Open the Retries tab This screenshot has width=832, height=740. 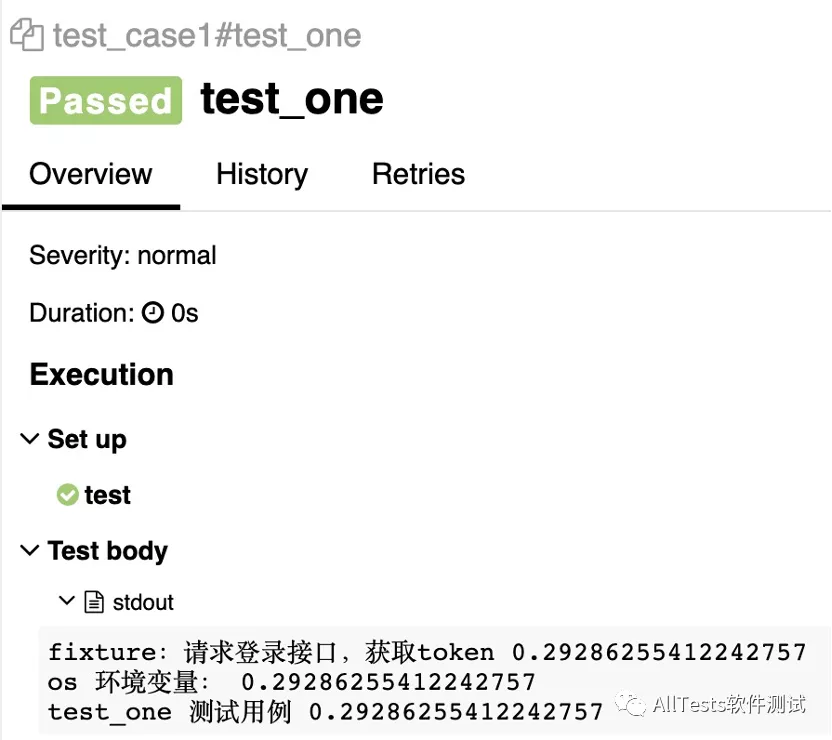[x=418, y=174]
